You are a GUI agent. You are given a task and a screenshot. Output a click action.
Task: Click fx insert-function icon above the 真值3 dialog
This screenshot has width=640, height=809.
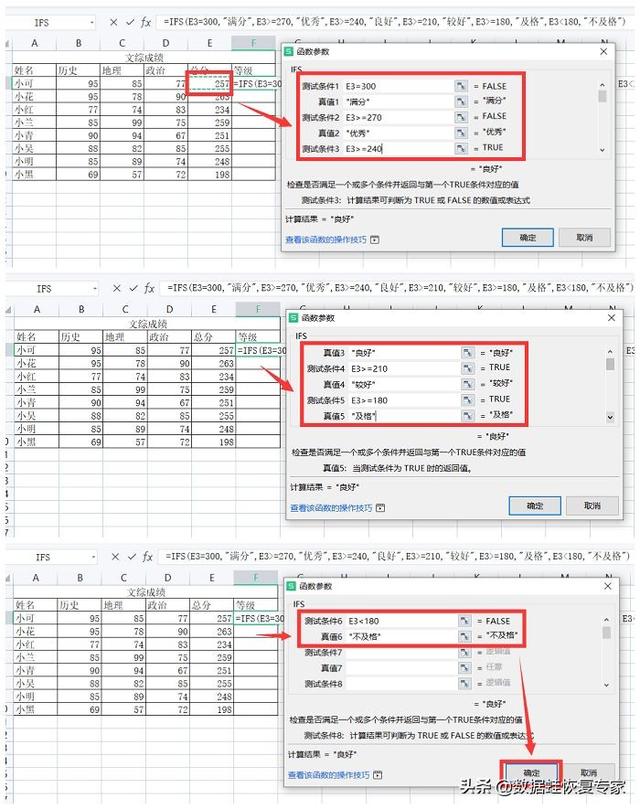pos(149,288)
